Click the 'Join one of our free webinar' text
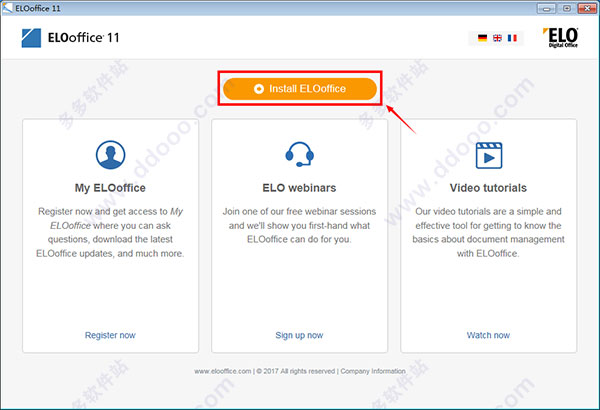The image size is (600, 410). click(299, 225)
